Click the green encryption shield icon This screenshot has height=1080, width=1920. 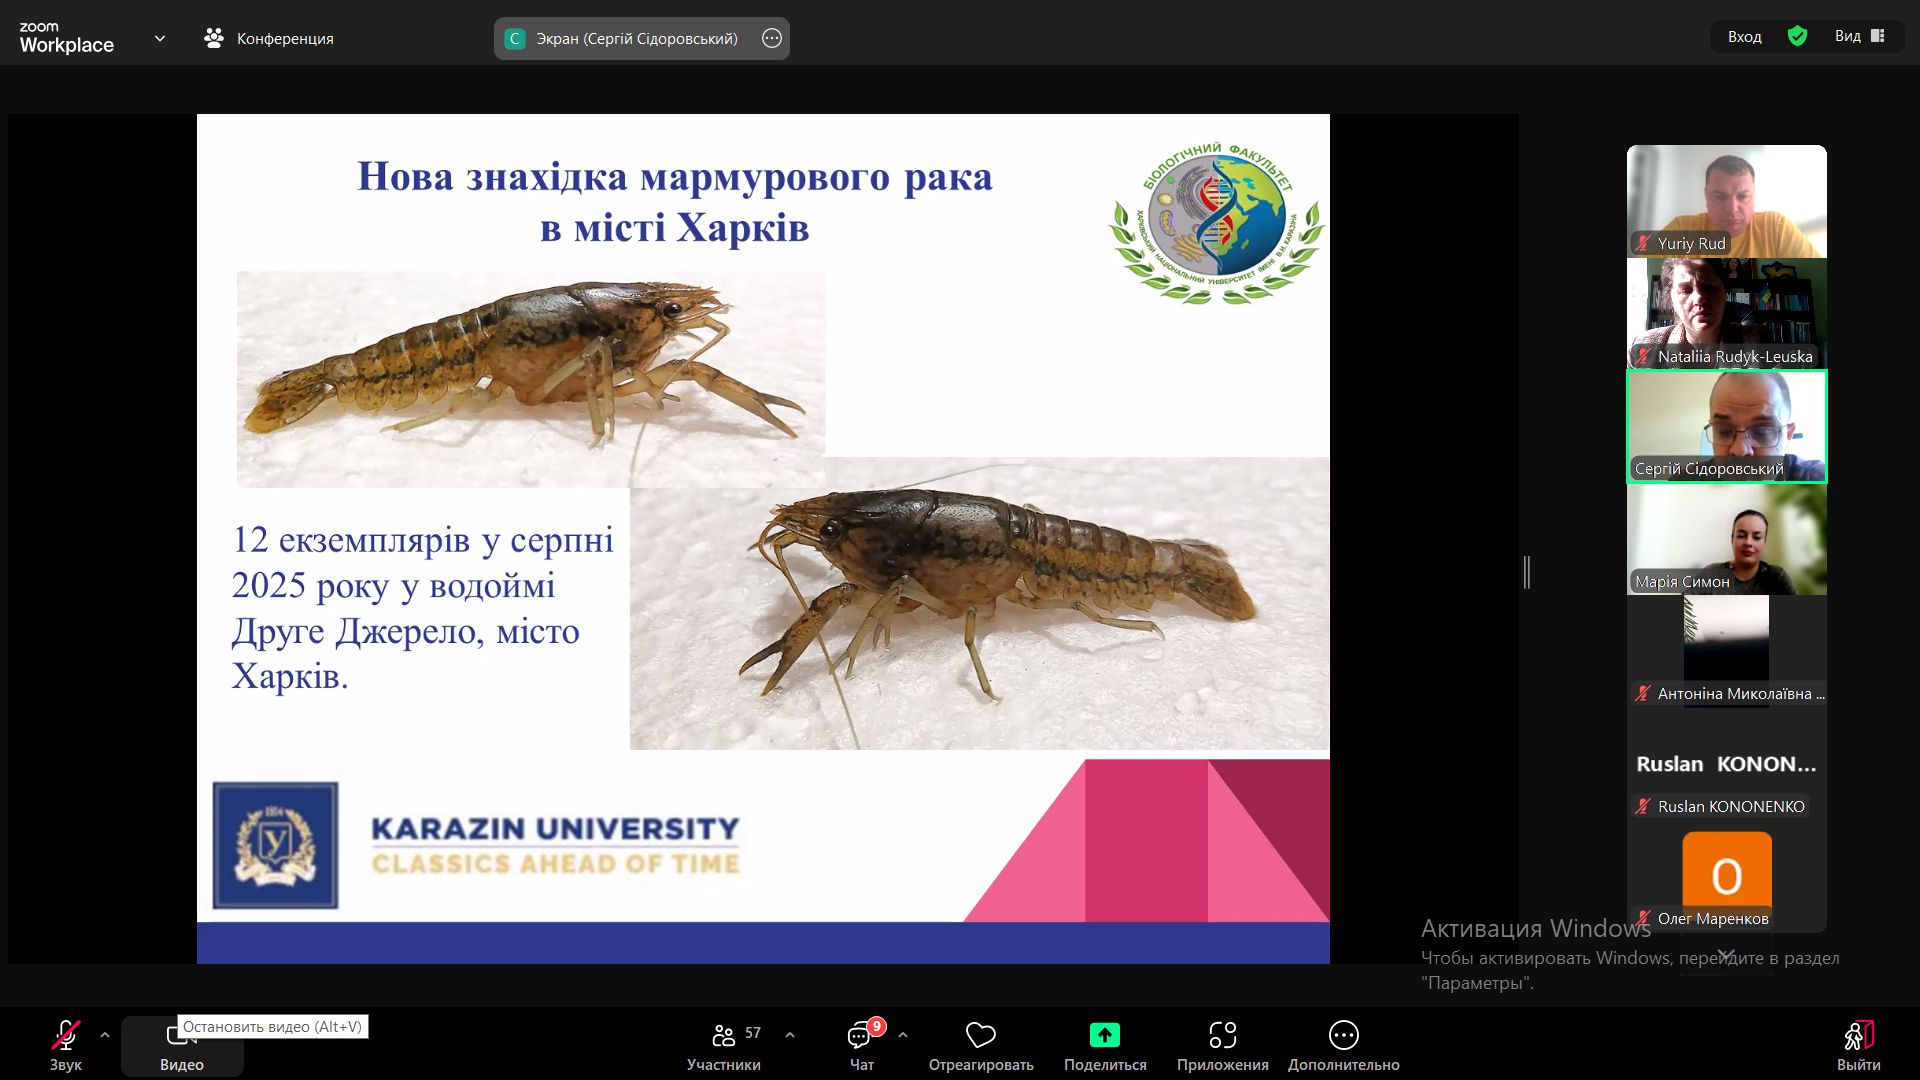pyautogui.click(x=1797, y=36)
